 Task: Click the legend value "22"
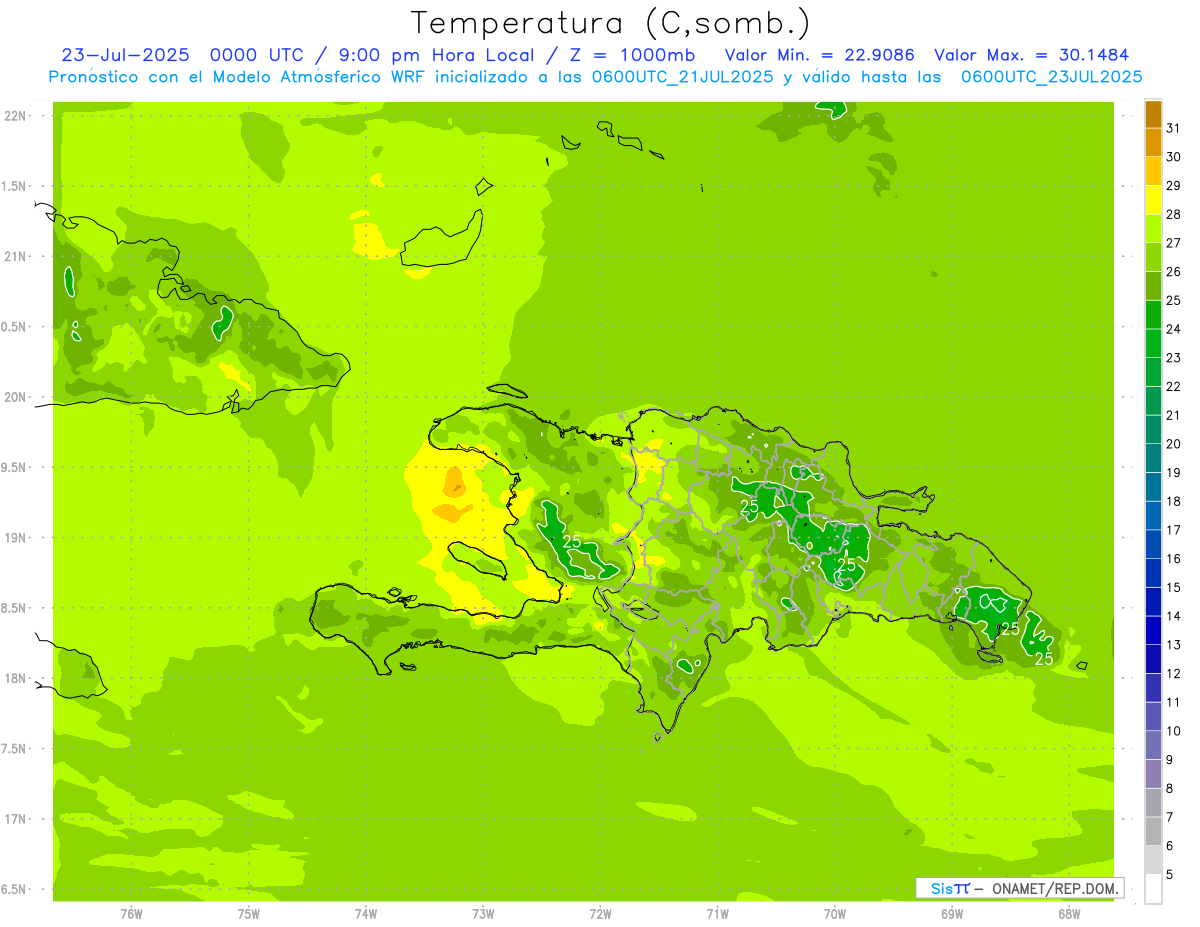[x=1174, y=387]
